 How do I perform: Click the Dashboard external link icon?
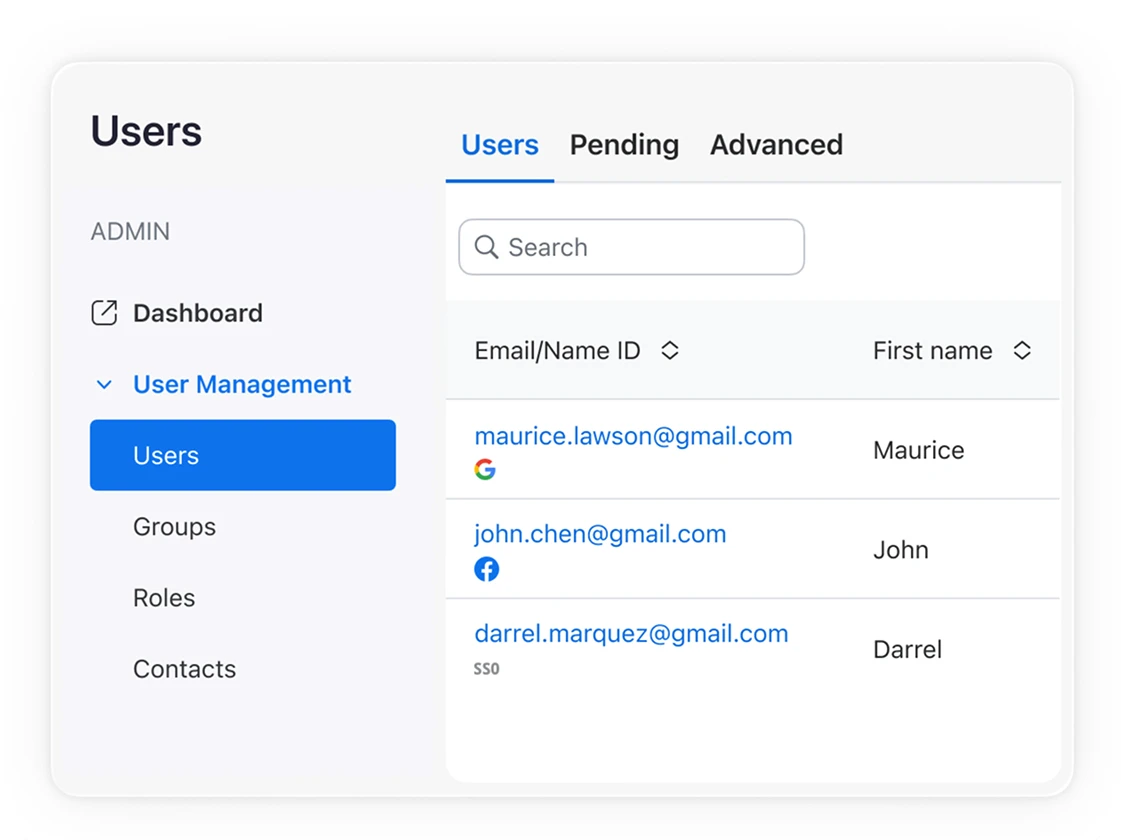(104, 313)
